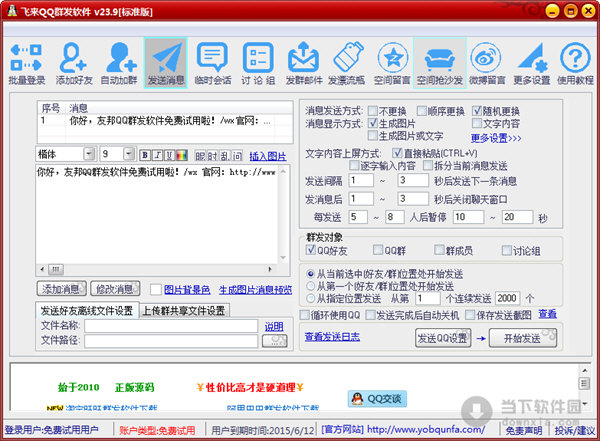Screen dimensions: 600x441
Task: Check the 不更换 no-change option
Action: pos(373,111)
